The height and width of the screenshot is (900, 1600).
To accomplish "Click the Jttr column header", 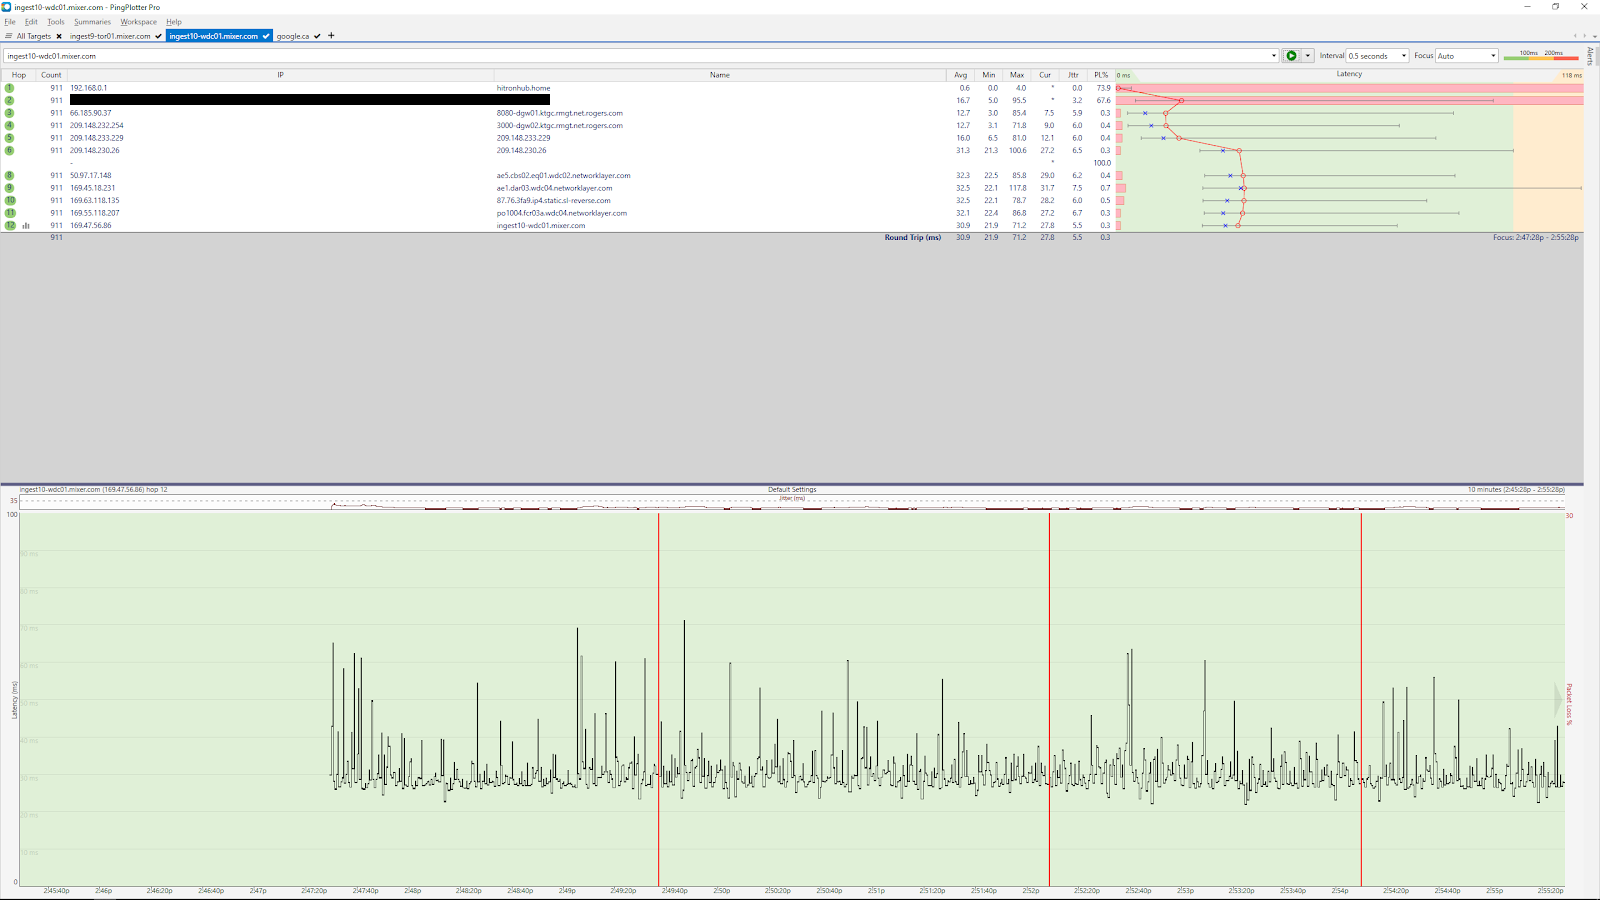I will point(1073,75).
